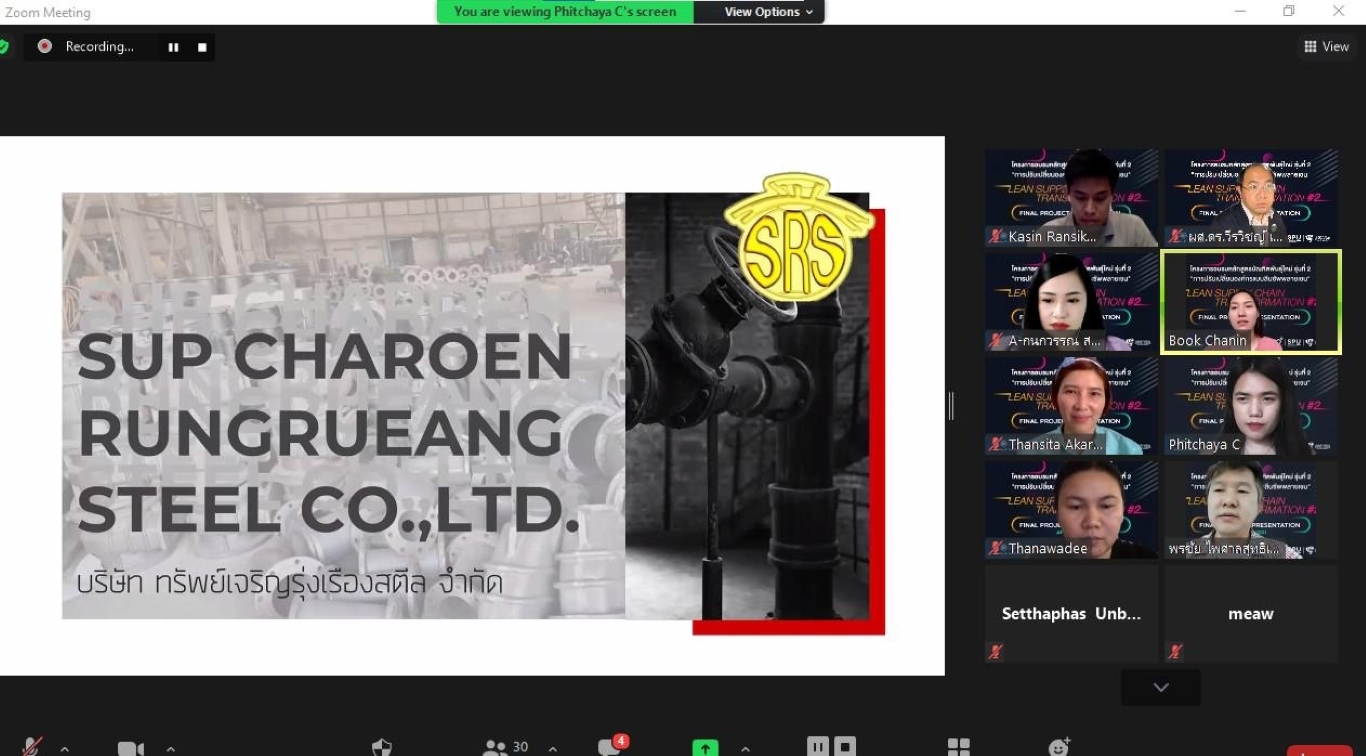Open the View layout menu at top right

1325,47
